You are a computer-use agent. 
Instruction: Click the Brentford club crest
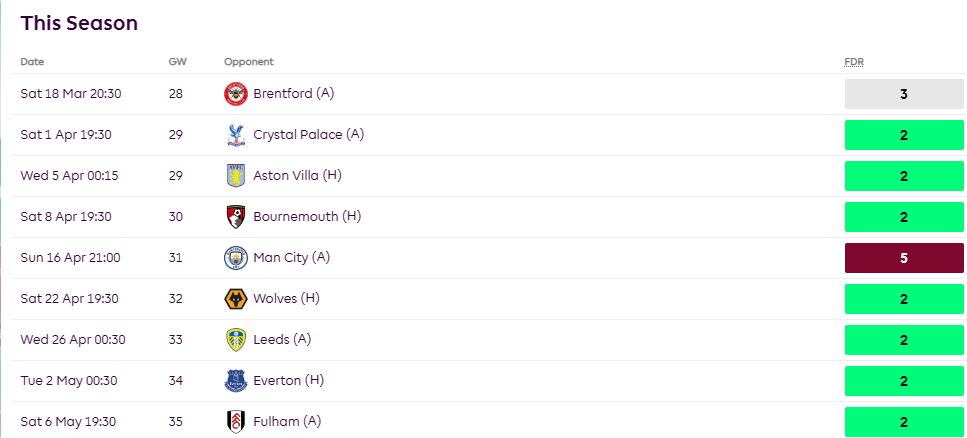click(235, 94)
